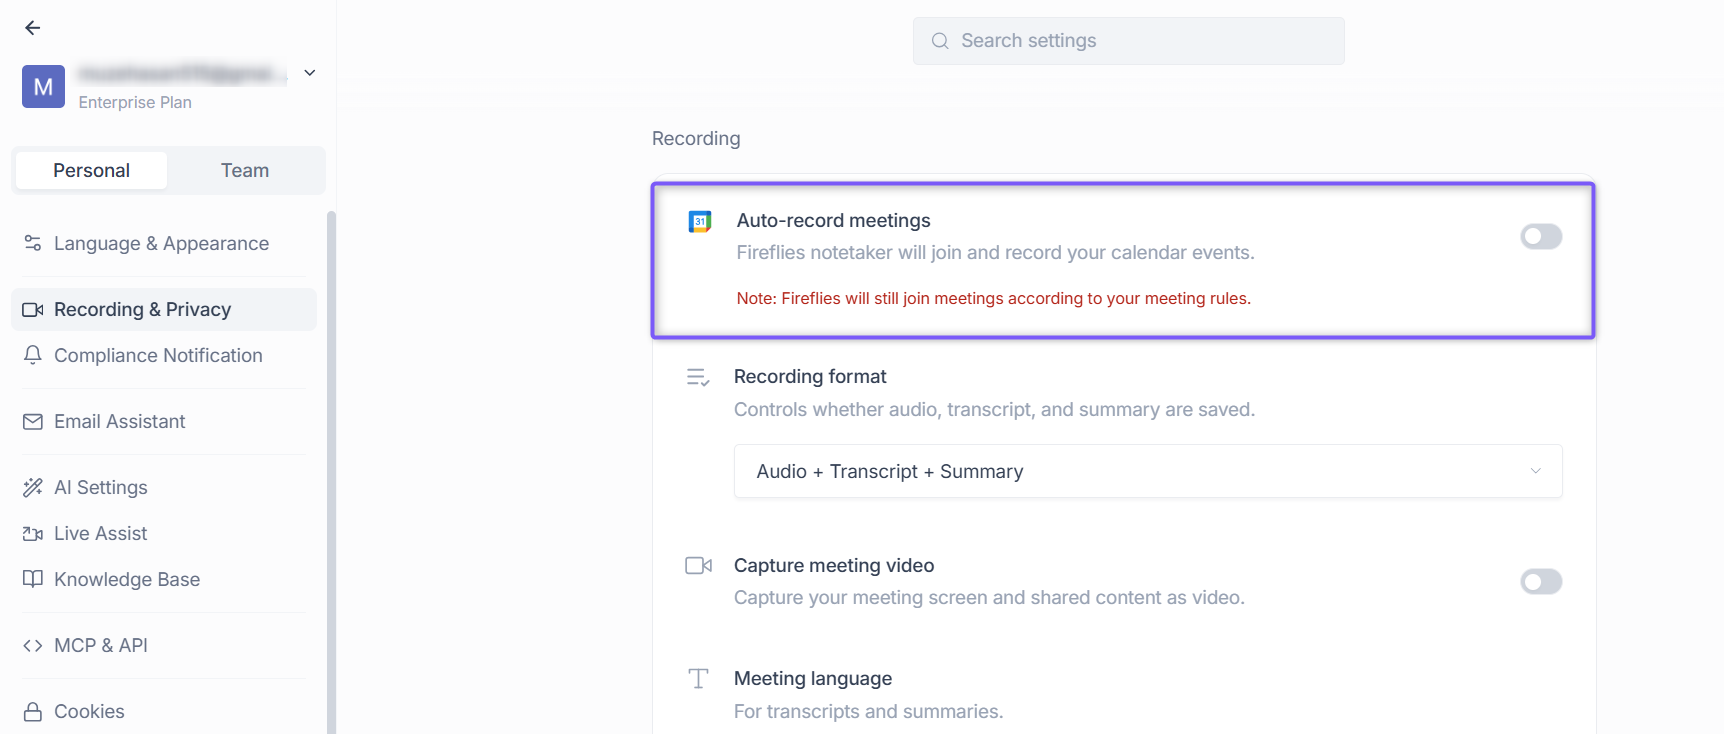Open AI Settings section
Image resolution: width=1724 pixels, height=734 pixels.
coord(164,487)
